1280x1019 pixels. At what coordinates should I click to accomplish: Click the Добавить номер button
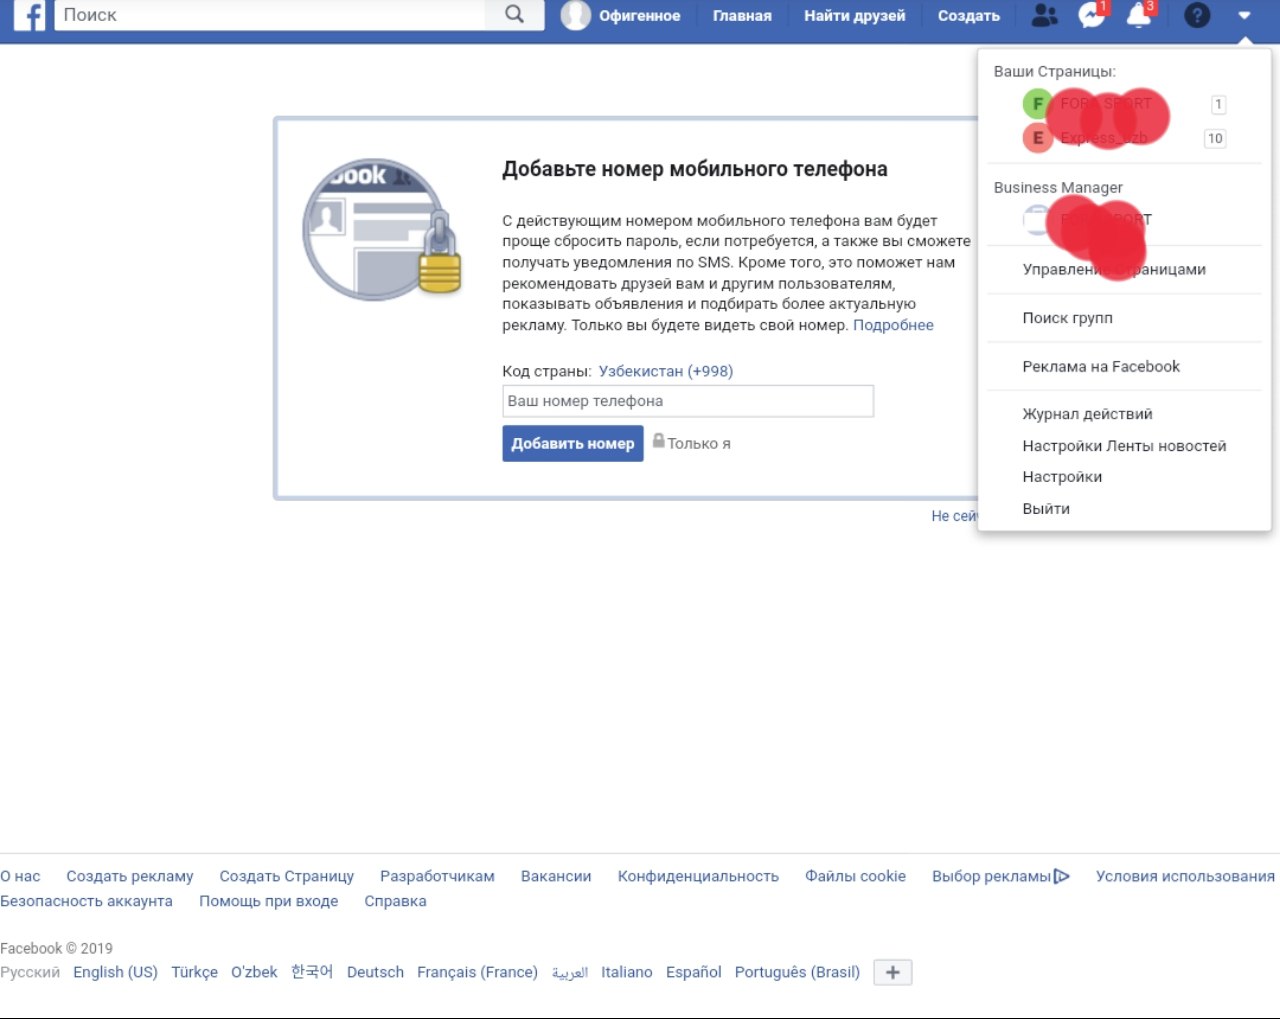(x=573, y=443)
